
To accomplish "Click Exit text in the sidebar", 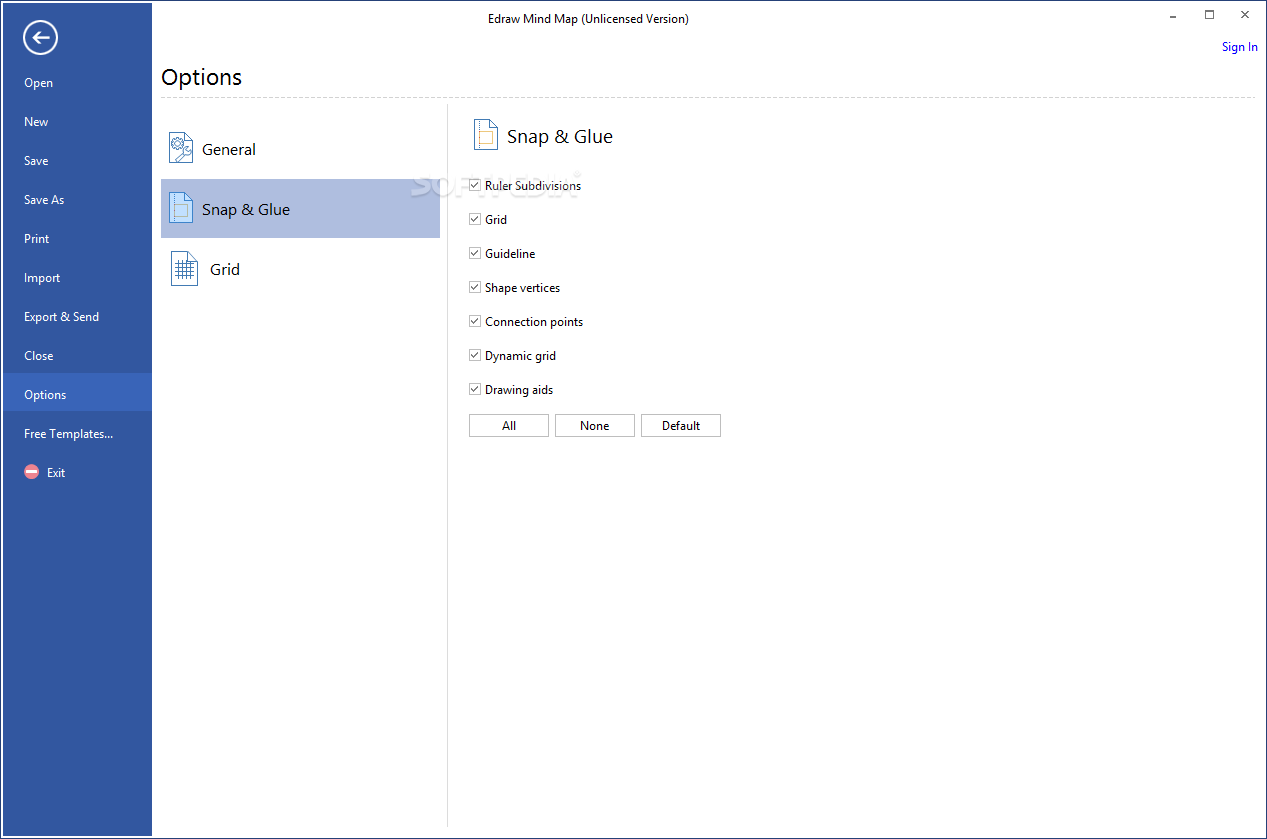I will pyautogui.click(x=56, y=473).
